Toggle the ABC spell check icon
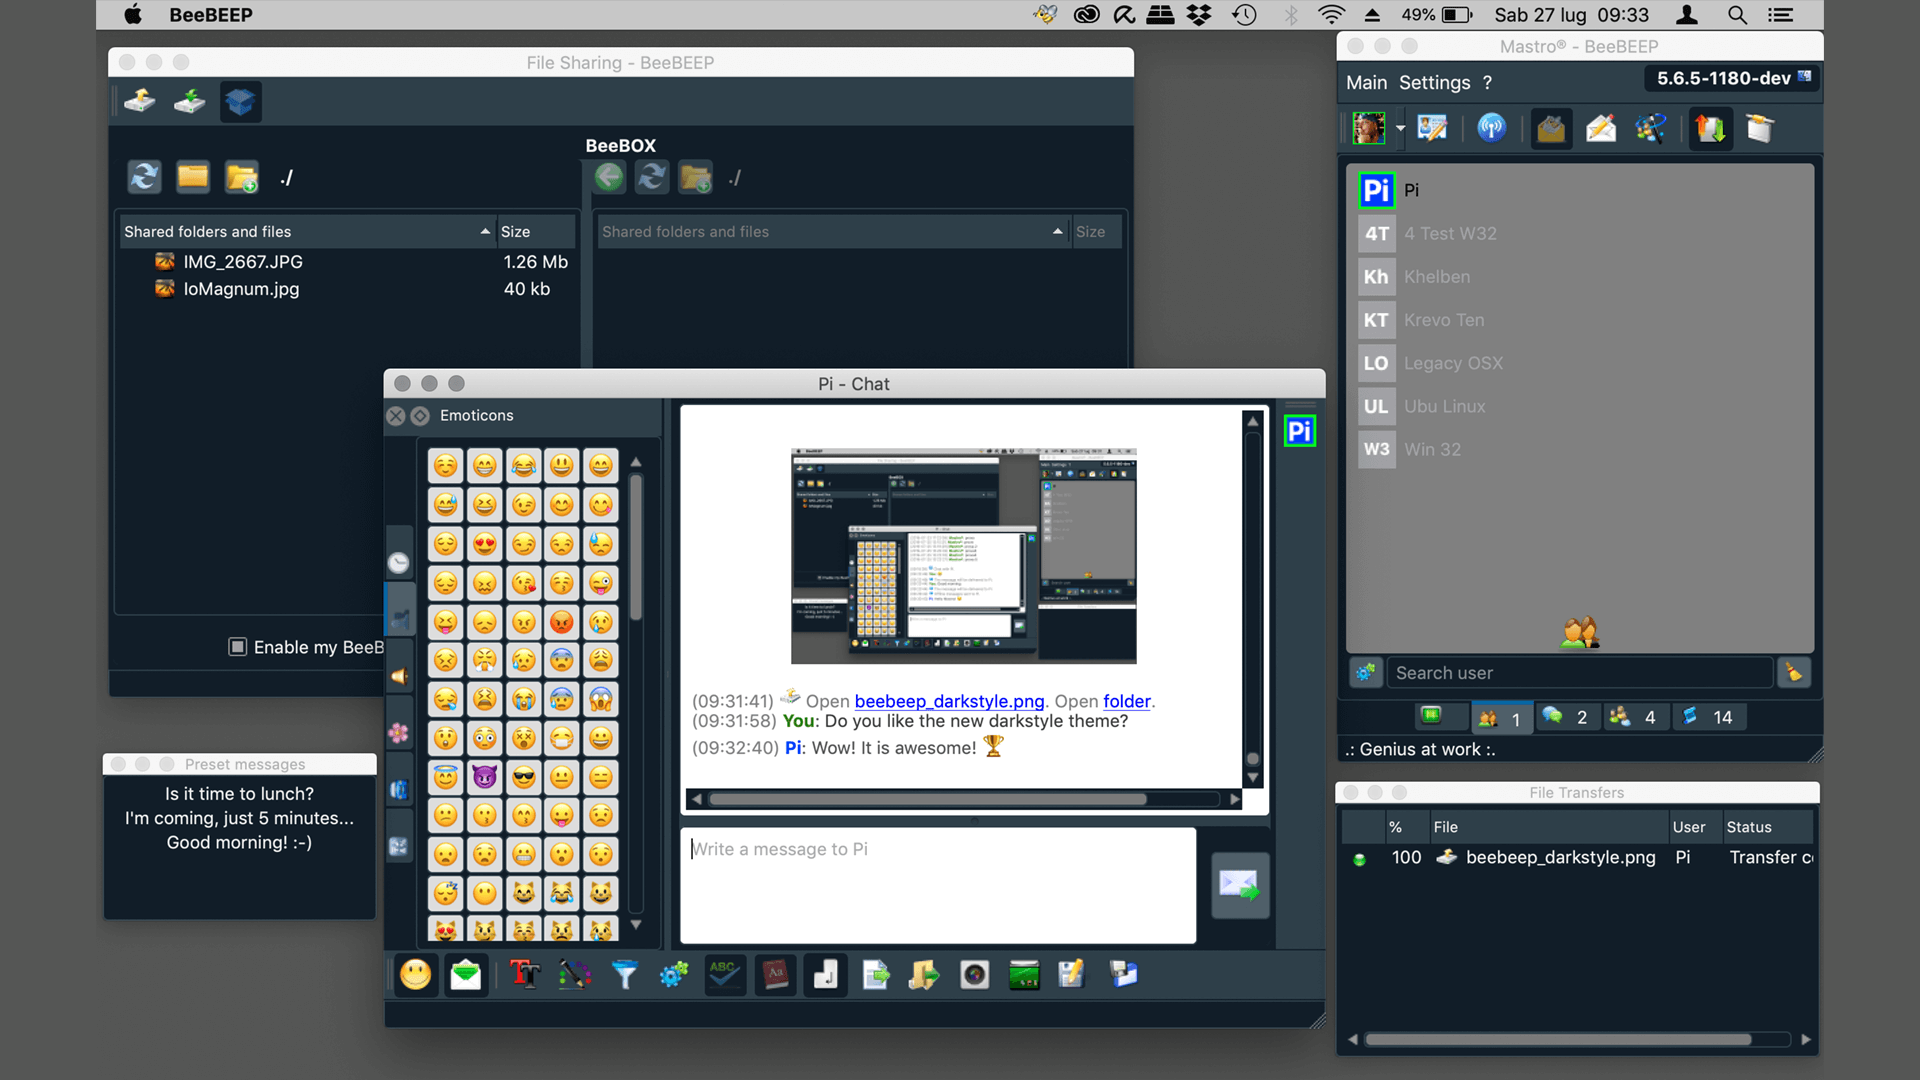 [724, 974]
